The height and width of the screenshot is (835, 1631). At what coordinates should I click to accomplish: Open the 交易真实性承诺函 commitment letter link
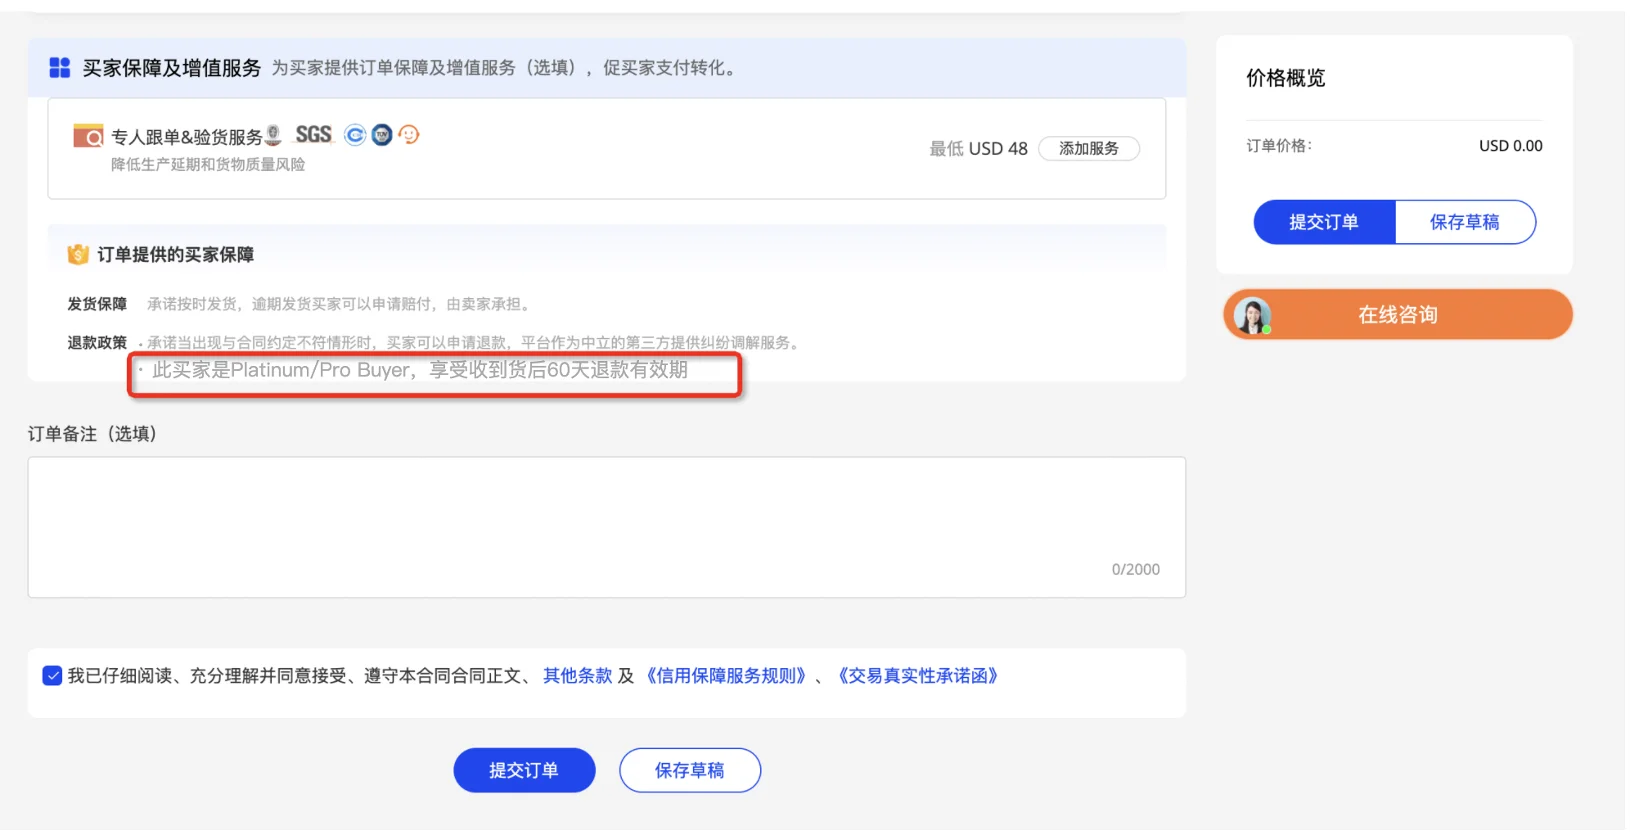click(918, 677)
